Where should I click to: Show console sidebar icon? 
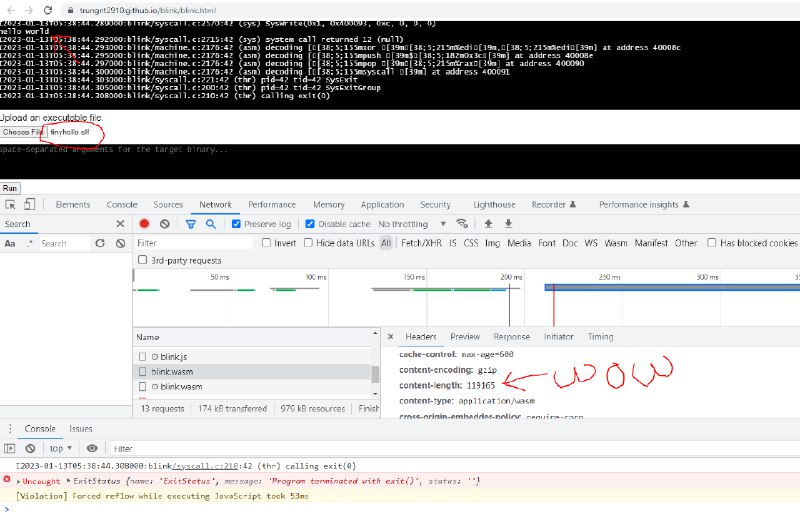point(10,449)
